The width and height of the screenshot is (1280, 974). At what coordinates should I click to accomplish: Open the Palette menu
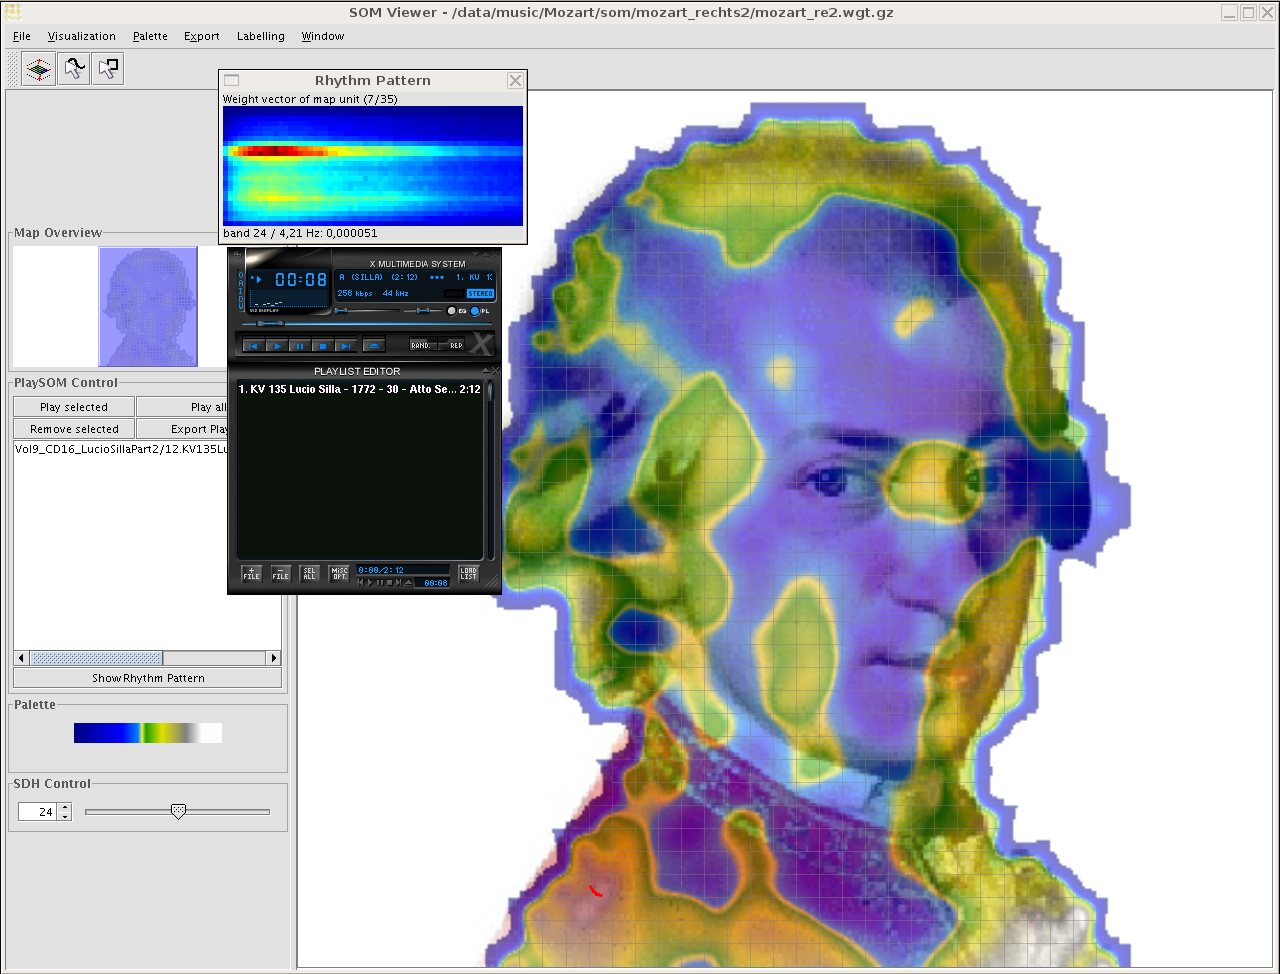(x=150, y=36)
